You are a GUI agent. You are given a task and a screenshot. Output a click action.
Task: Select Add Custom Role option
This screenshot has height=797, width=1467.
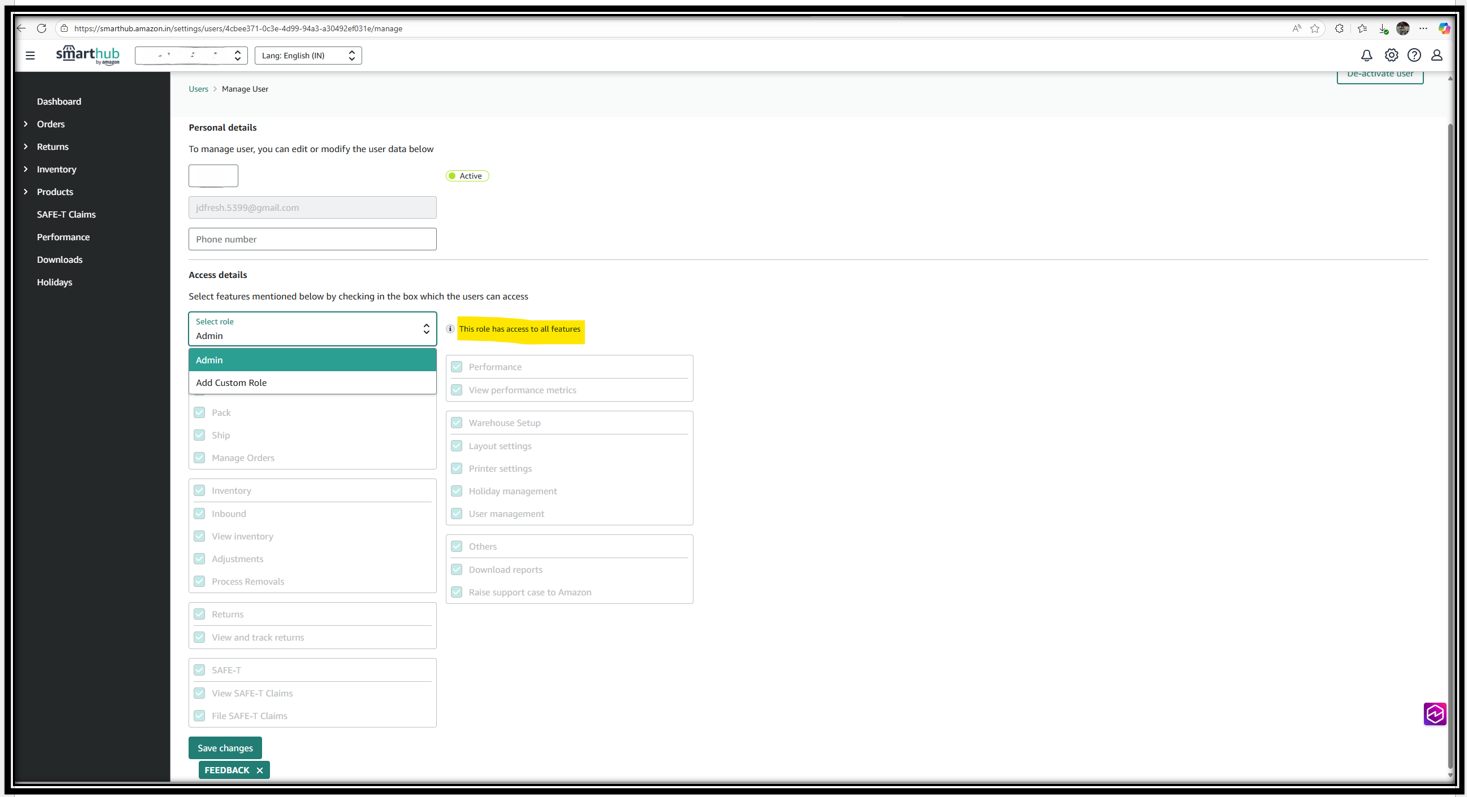[231, 383]
